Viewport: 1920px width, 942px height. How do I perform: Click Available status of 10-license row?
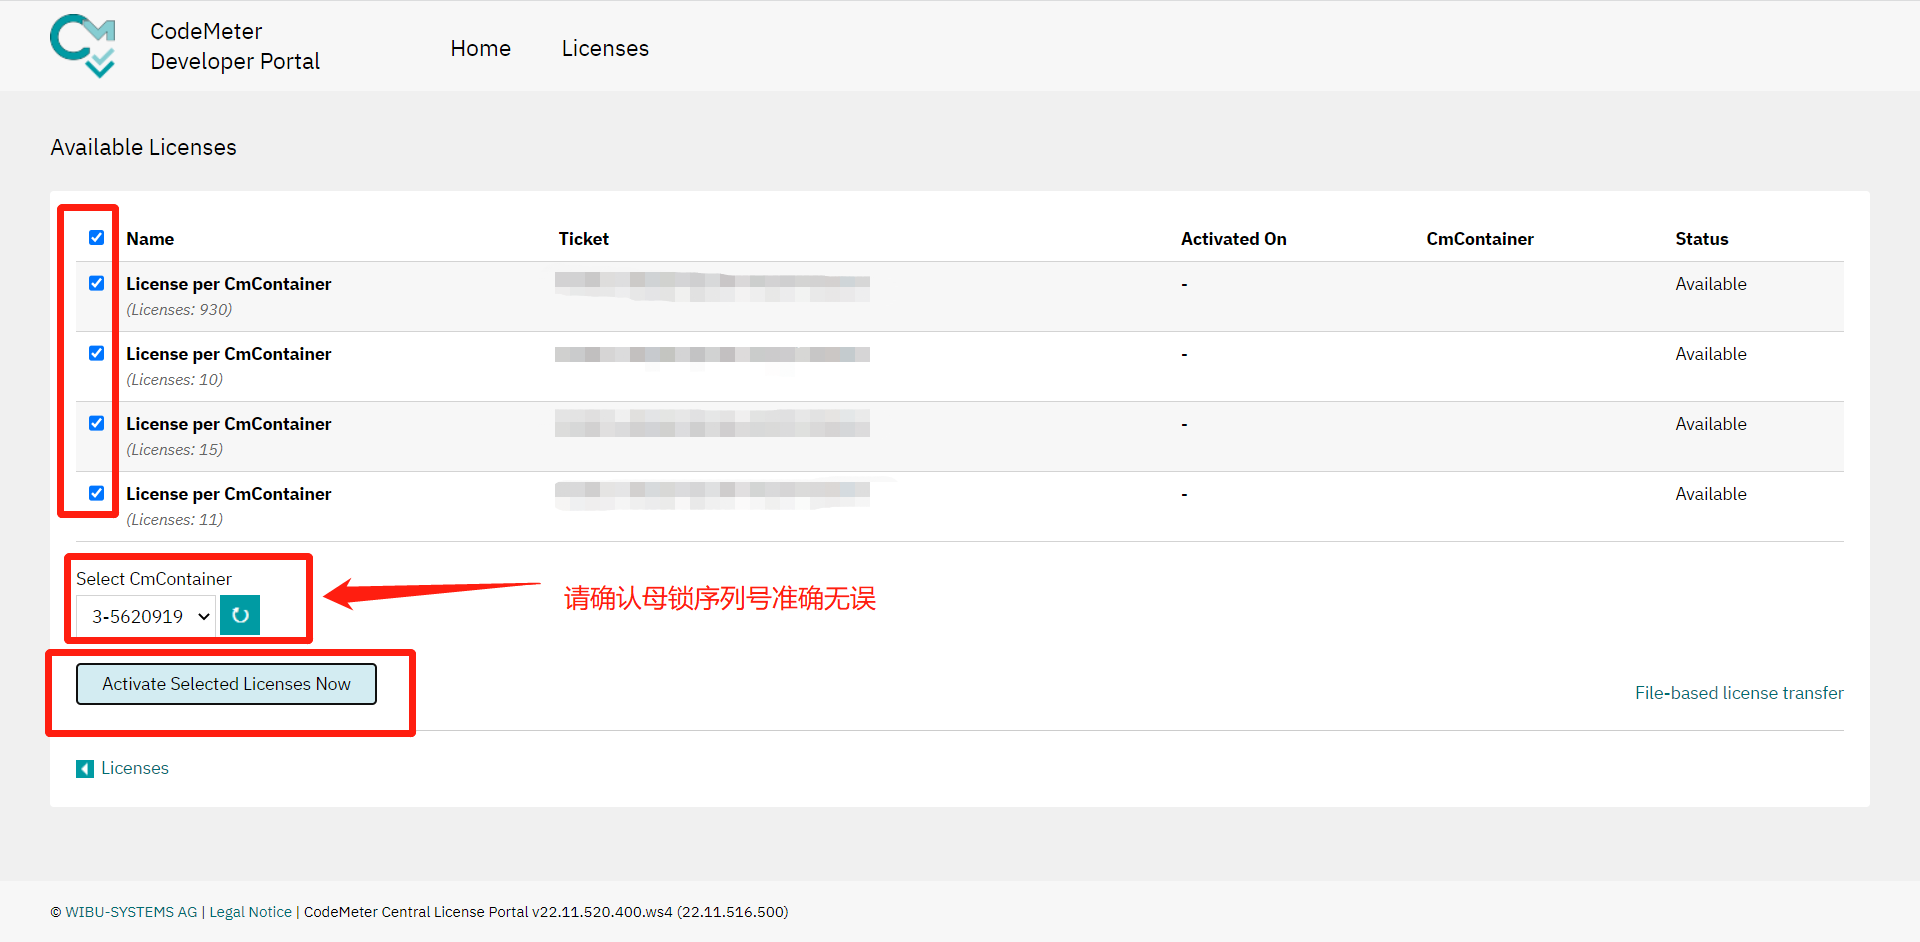click(1711, 354)
